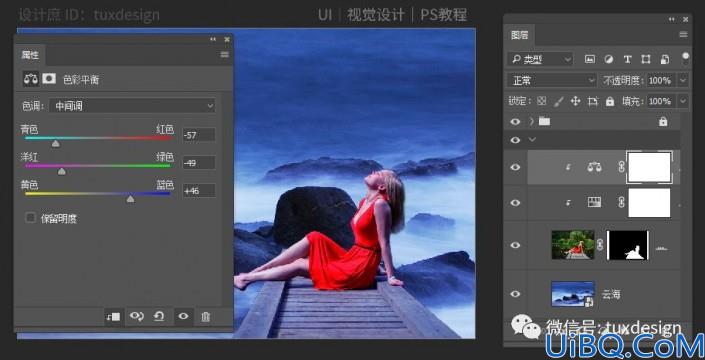Hide the girl photo layer
The width and height of the screenshot is (705, 360).
click(515, 245)
